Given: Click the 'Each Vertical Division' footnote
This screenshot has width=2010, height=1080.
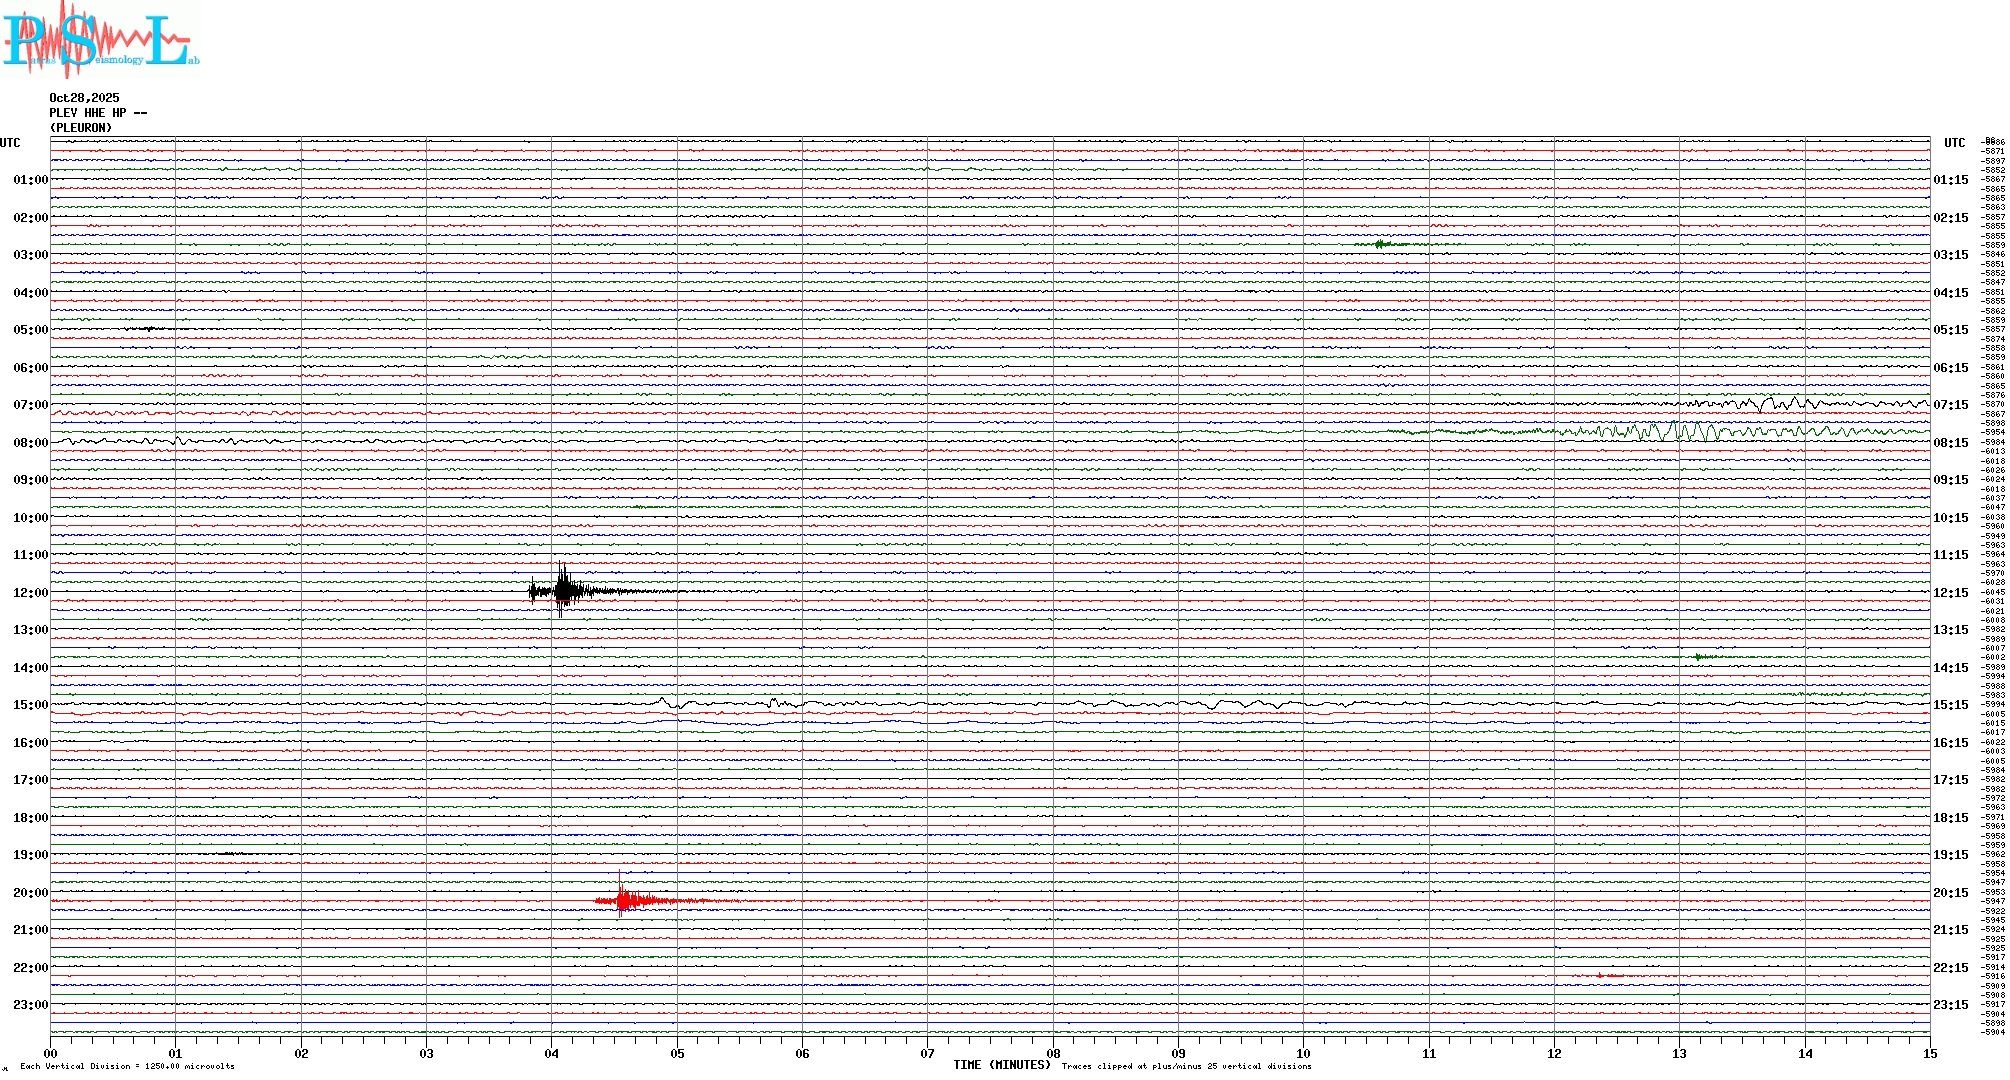Looking at the screenshot, I should point(127,1067).
